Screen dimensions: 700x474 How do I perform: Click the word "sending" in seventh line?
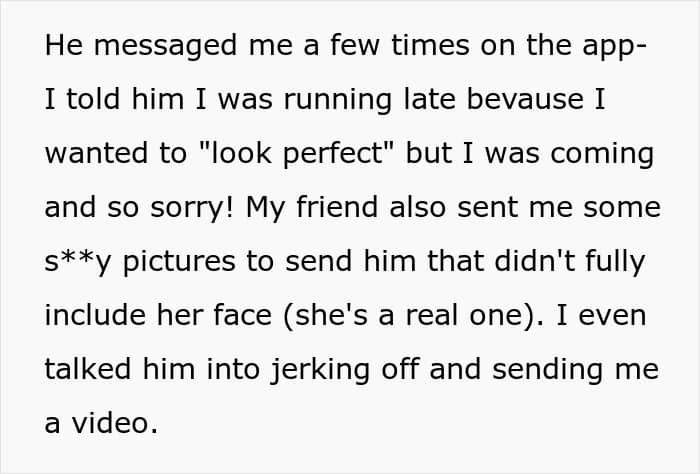pos(549,371)
